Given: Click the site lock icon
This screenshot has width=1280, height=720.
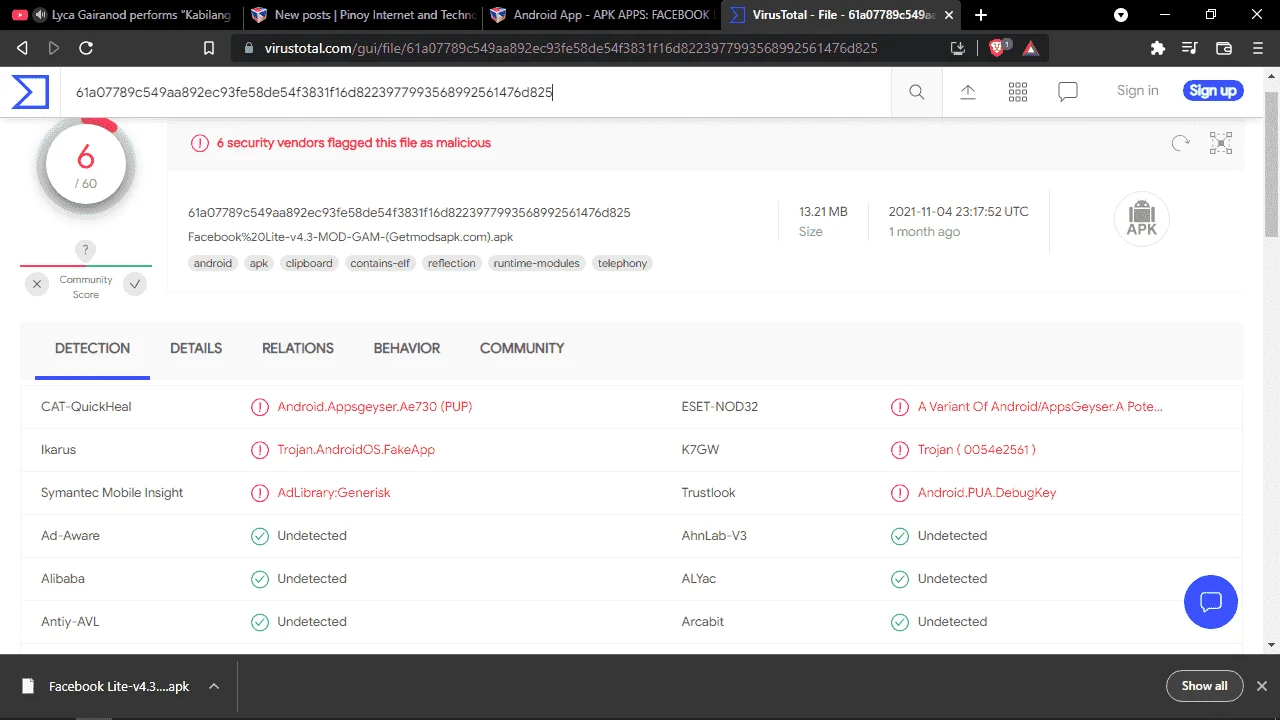Looking at the screenshot, I should pos(250,48).
